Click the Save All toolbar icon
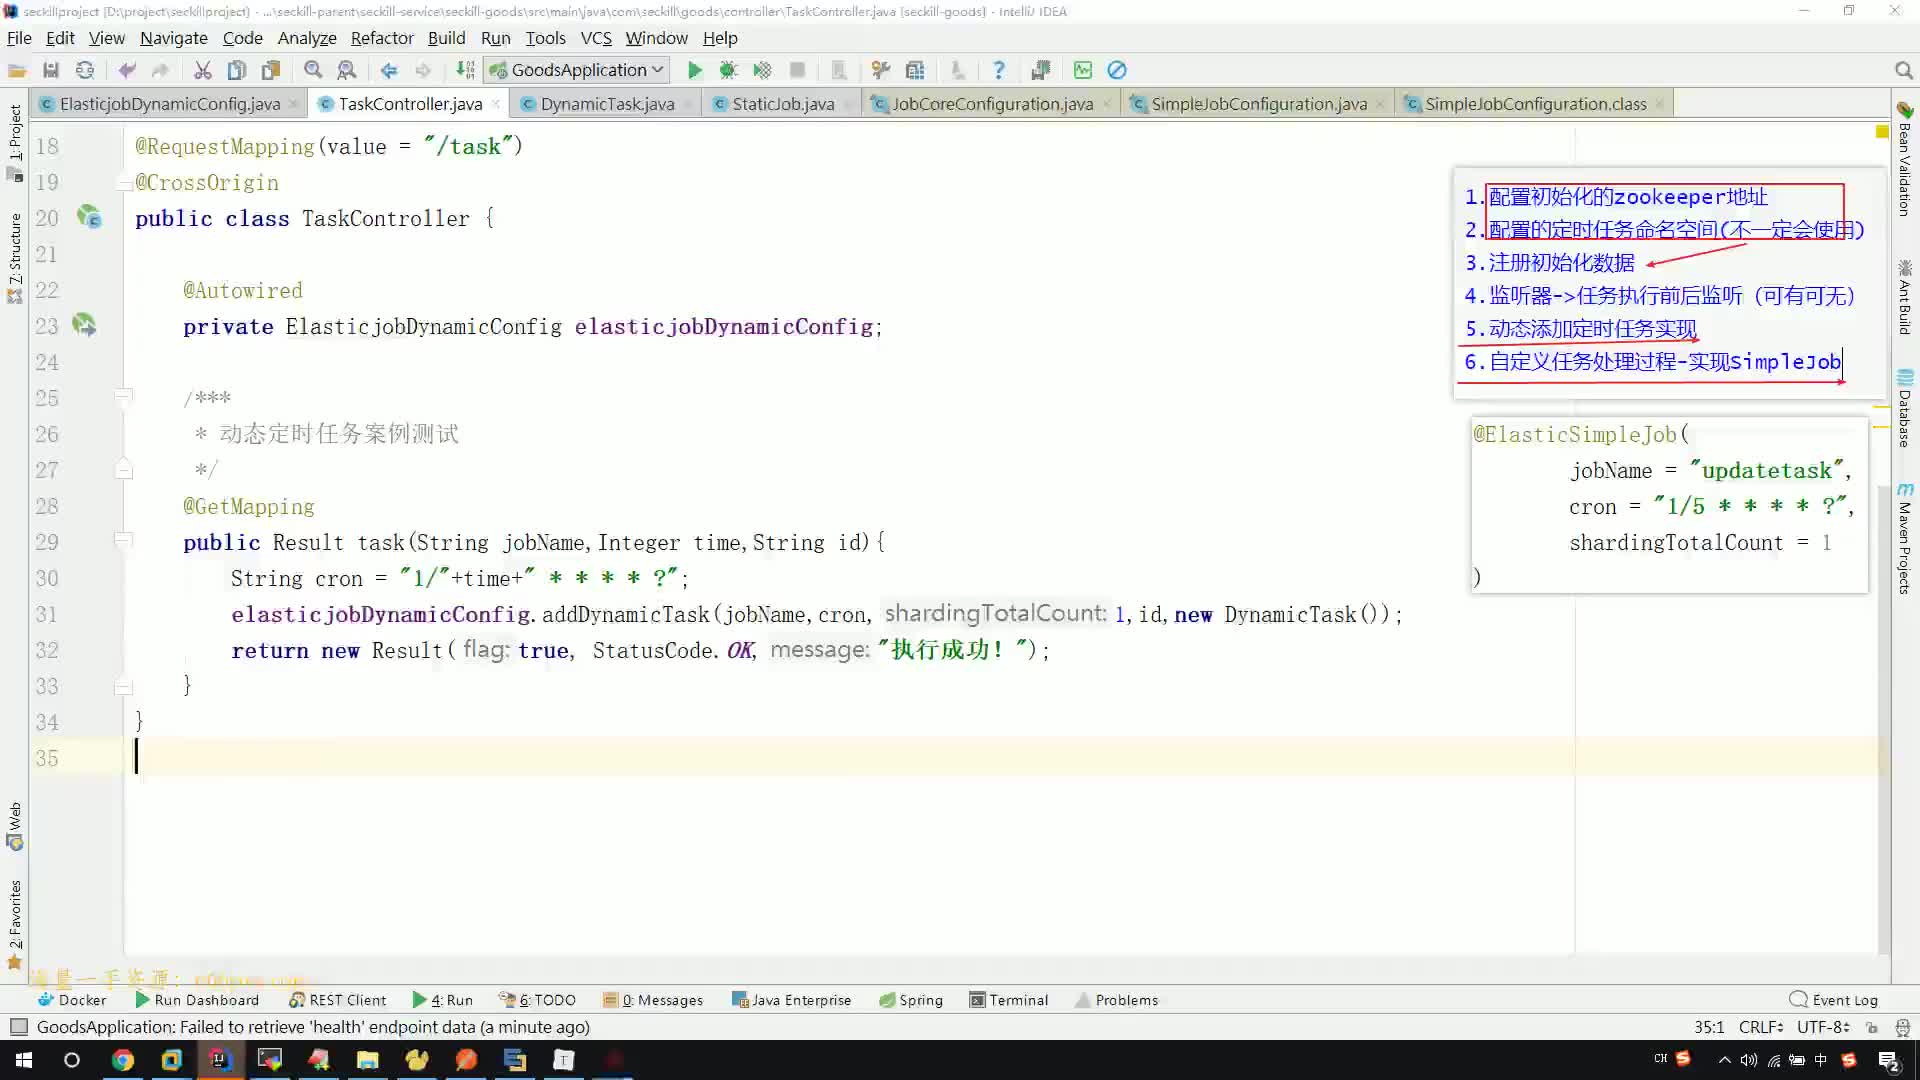 click(51, 70)
